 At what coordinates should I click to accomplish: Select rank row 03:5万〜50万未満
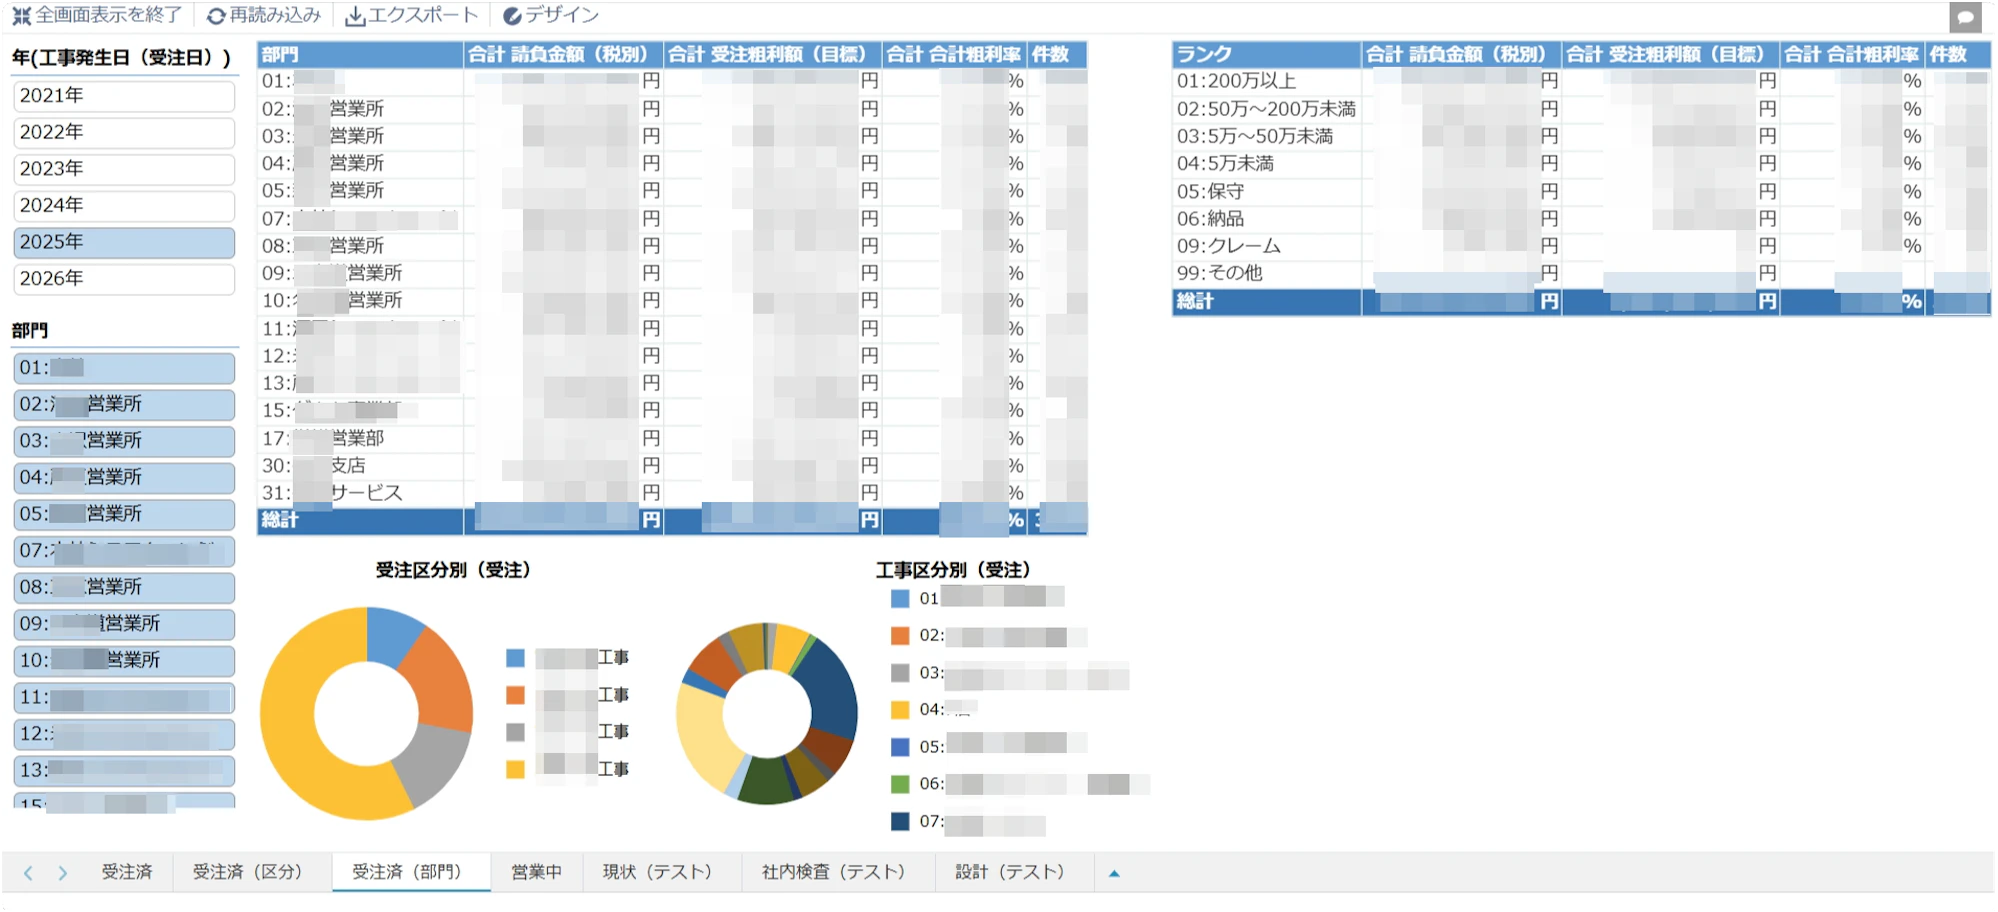(x=1581, y=137)
